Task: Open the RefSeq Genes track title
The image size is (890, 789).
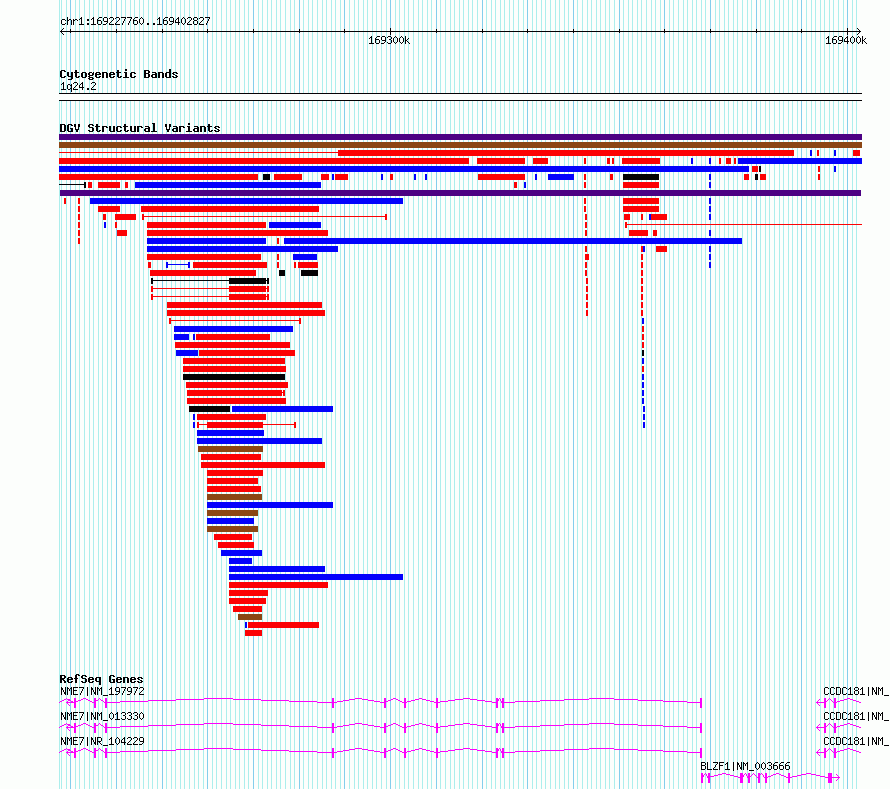Action: (x=101, y=679)
